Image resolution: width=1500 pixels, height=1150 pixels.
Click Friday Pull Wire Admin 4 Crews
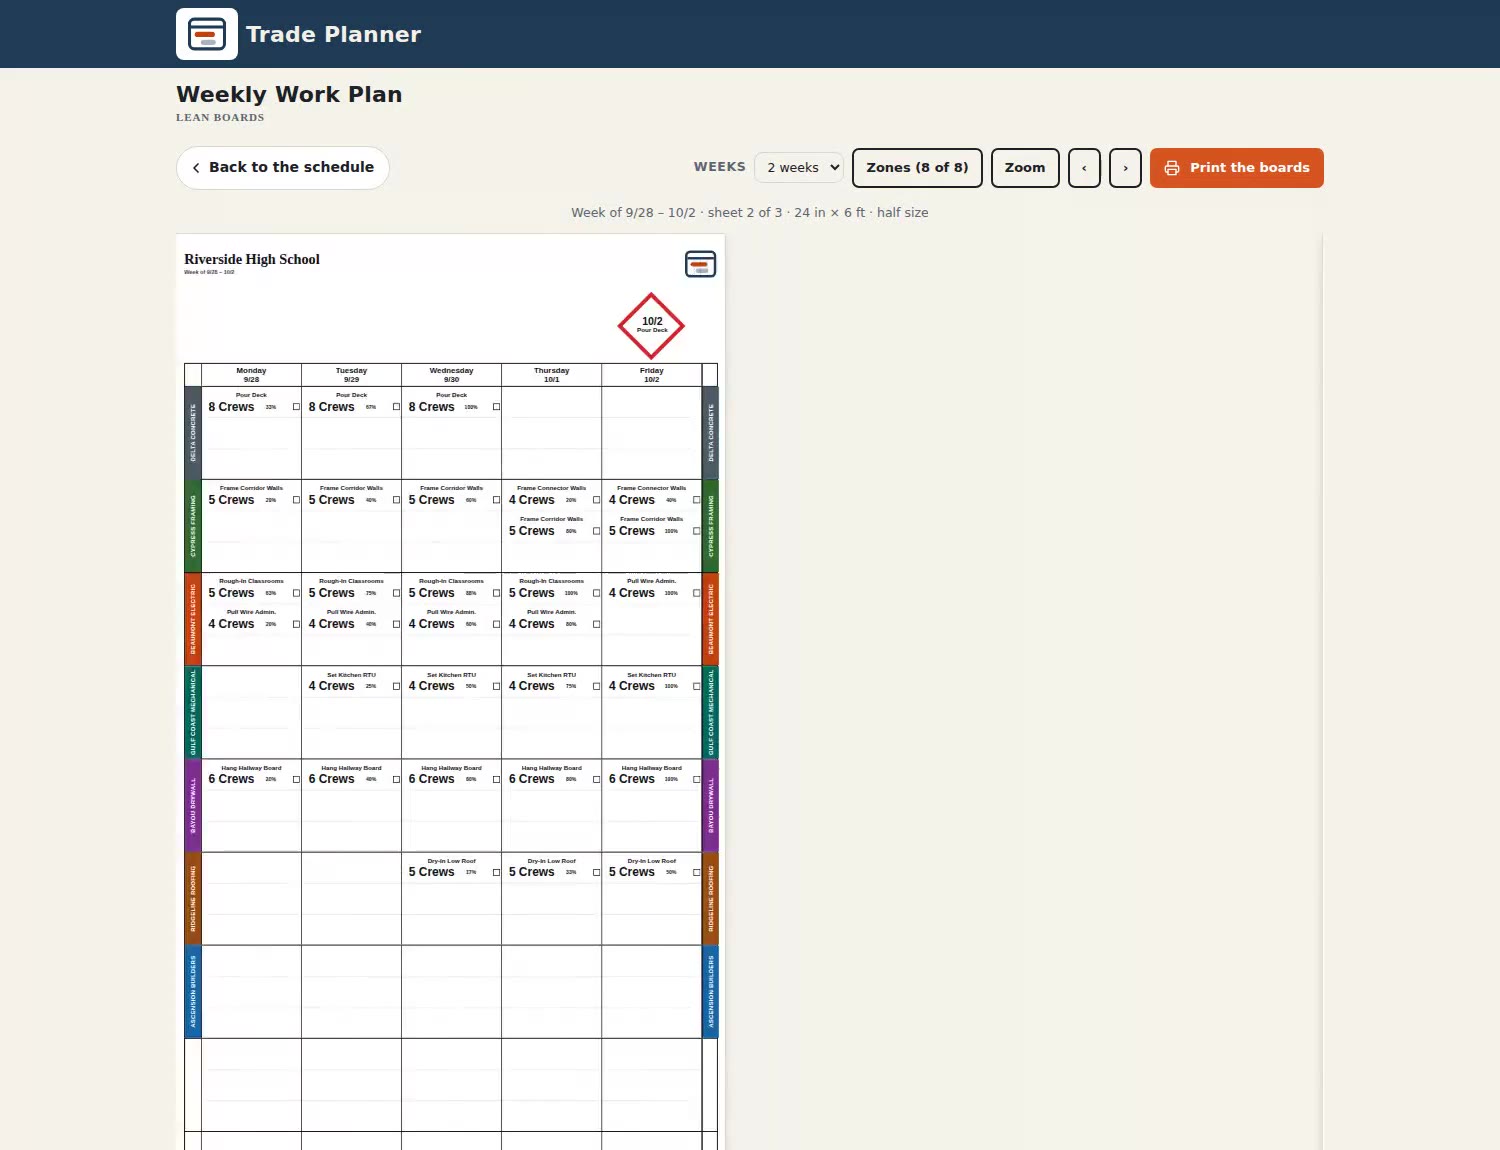(x=651, y=589)
